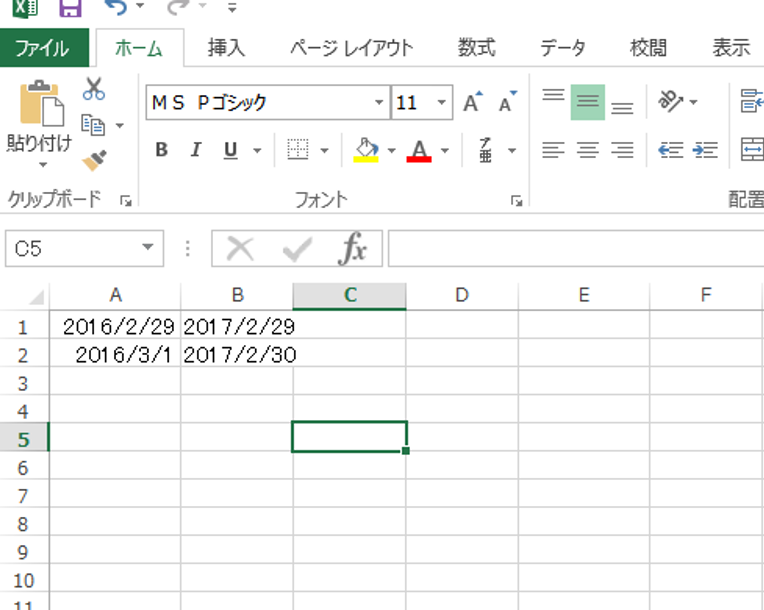Activate the Format Painter brush

pos(94,160)
